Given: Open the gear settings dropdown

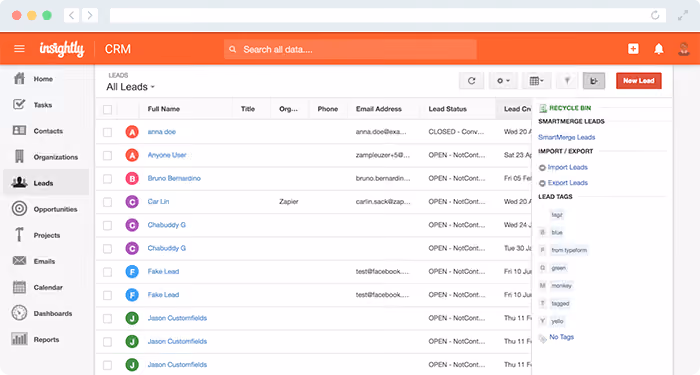Looking at the screenshot, I should [x=503, y=81].
